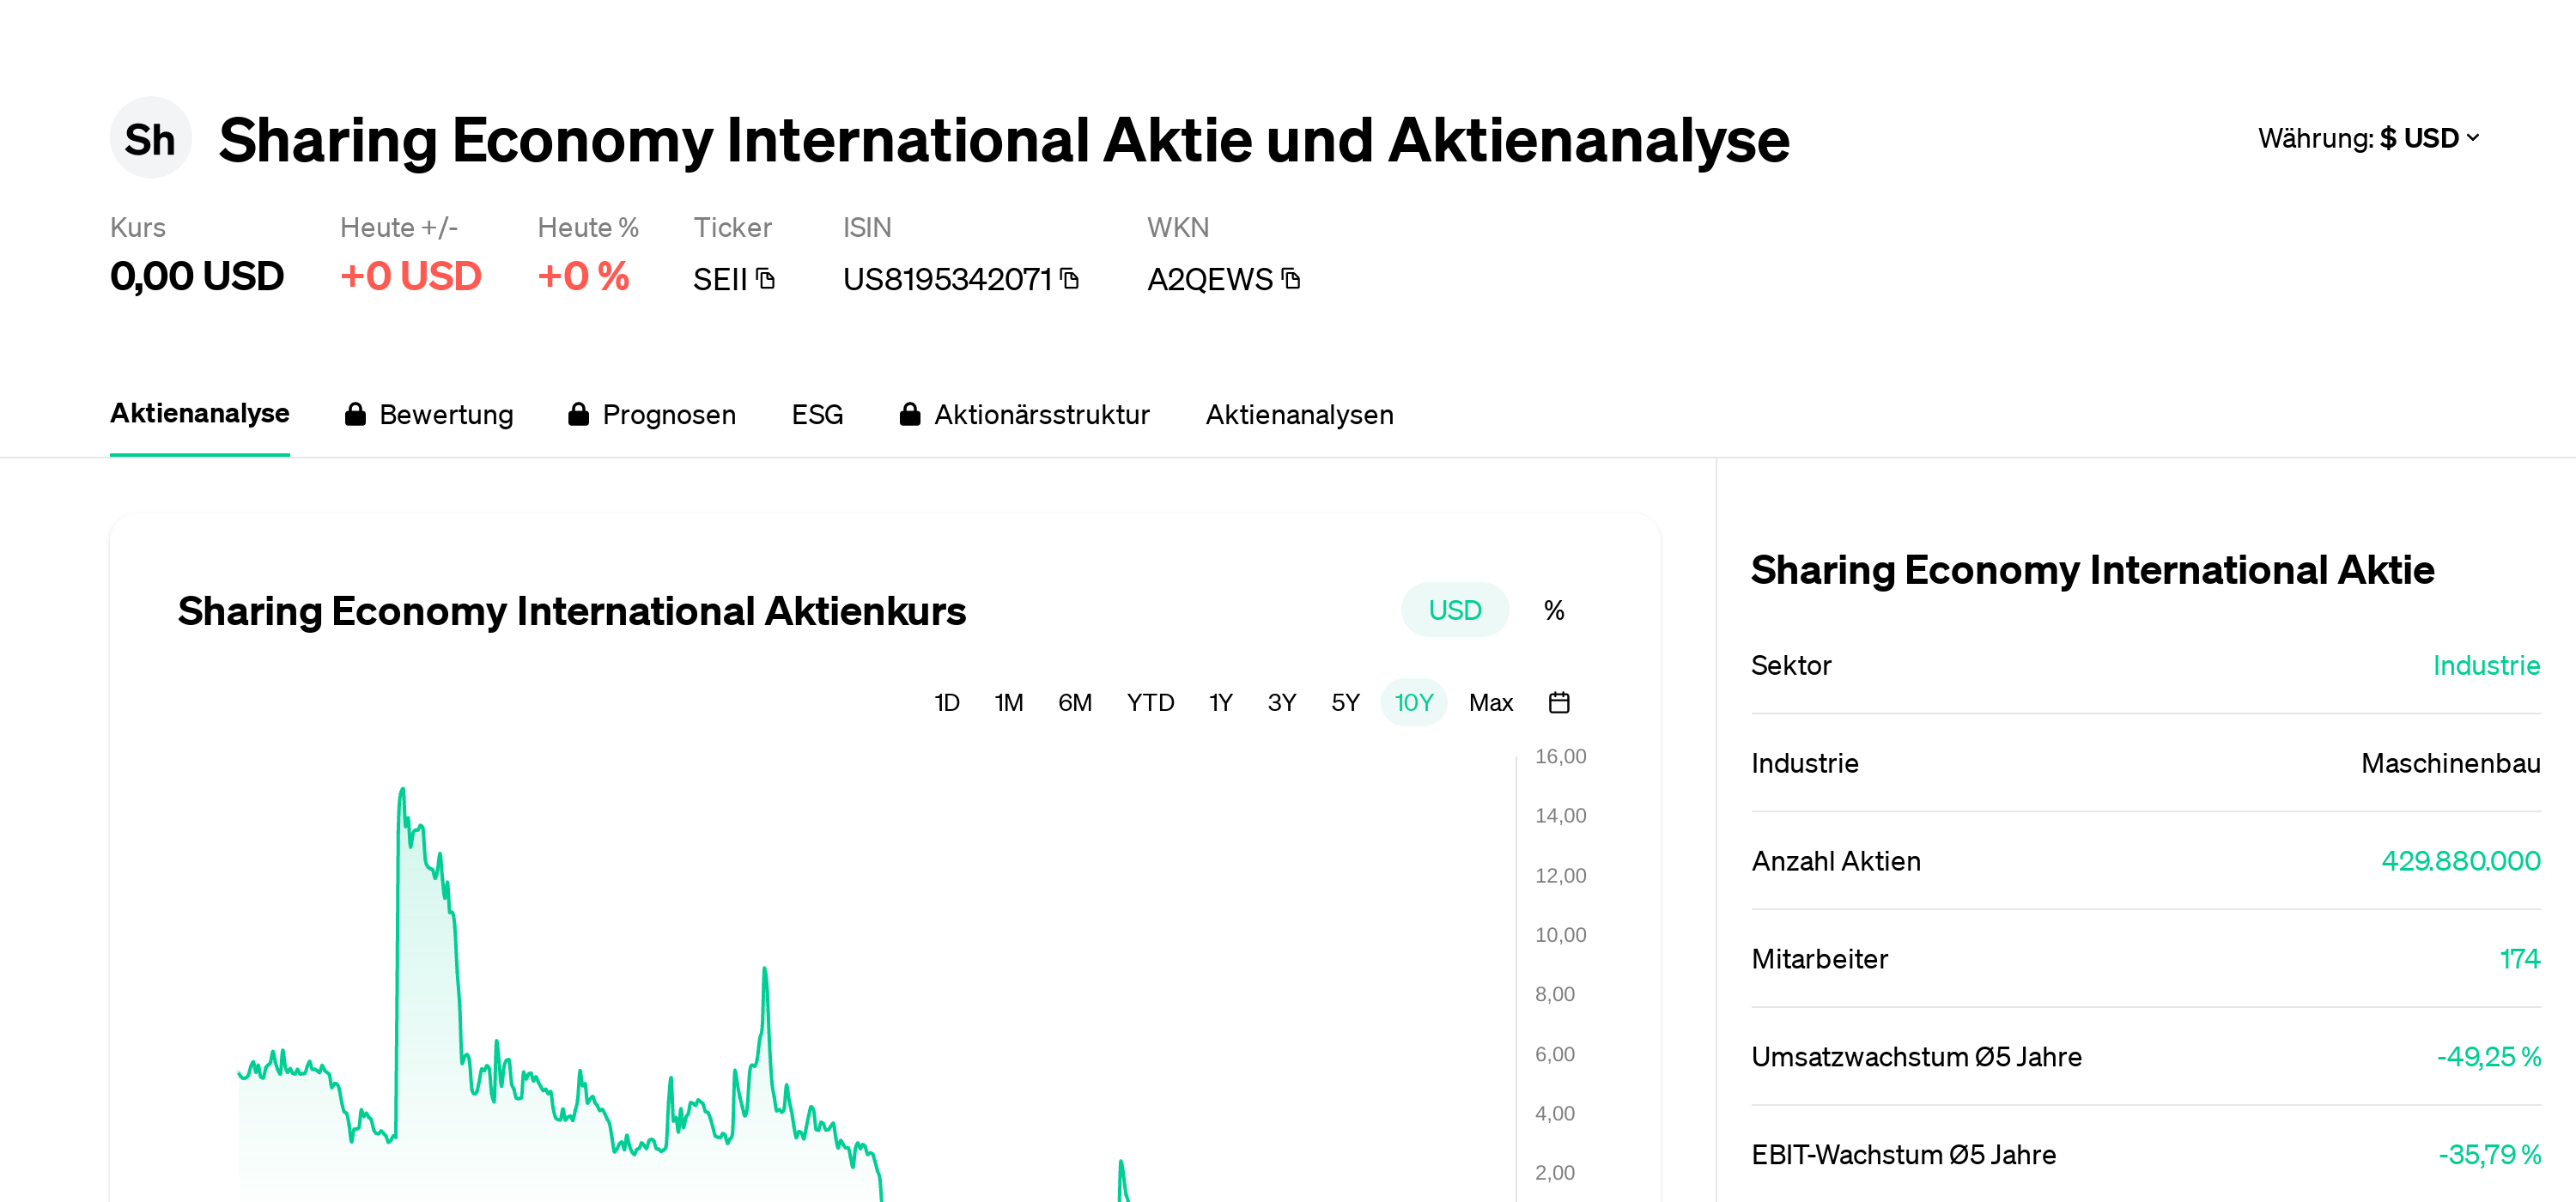Click the Aktionärsstruktur lock icon
This screenshot has height=1202, width=2576.
(x=909, y=414)
